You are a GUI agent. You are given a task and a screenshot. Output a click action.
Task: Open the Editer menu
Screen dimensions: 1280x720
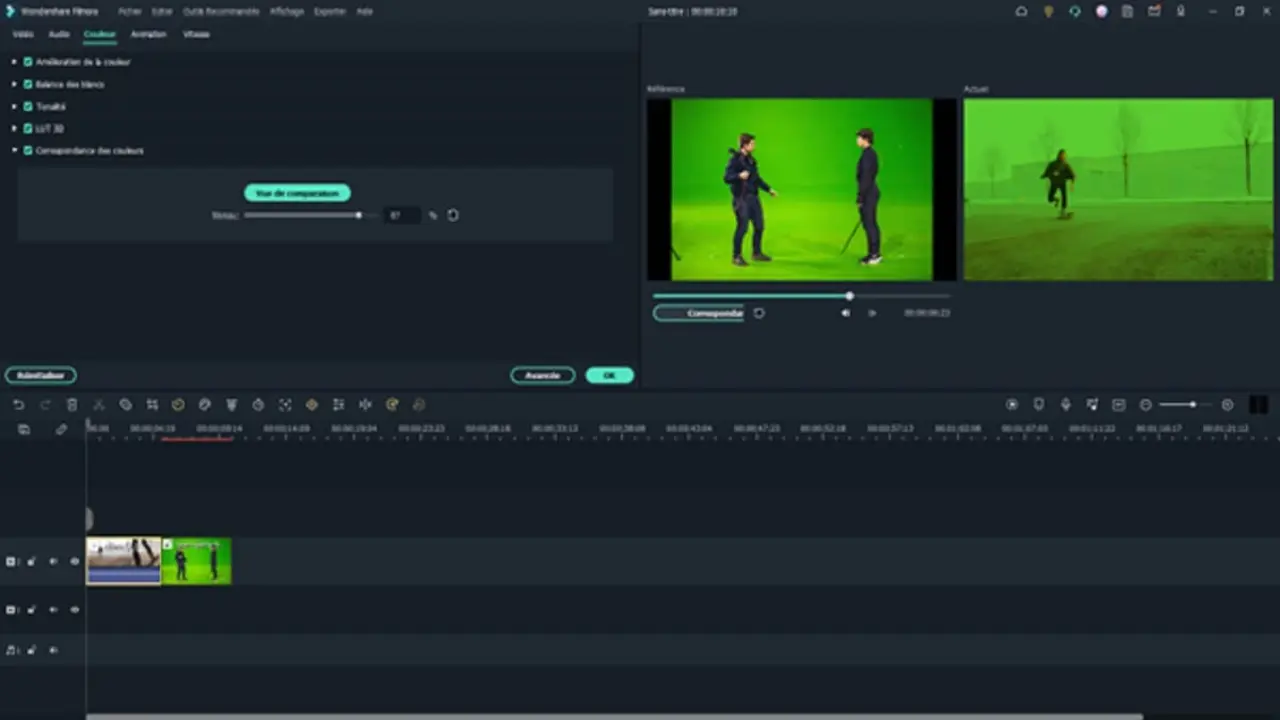tap(162, 11)
